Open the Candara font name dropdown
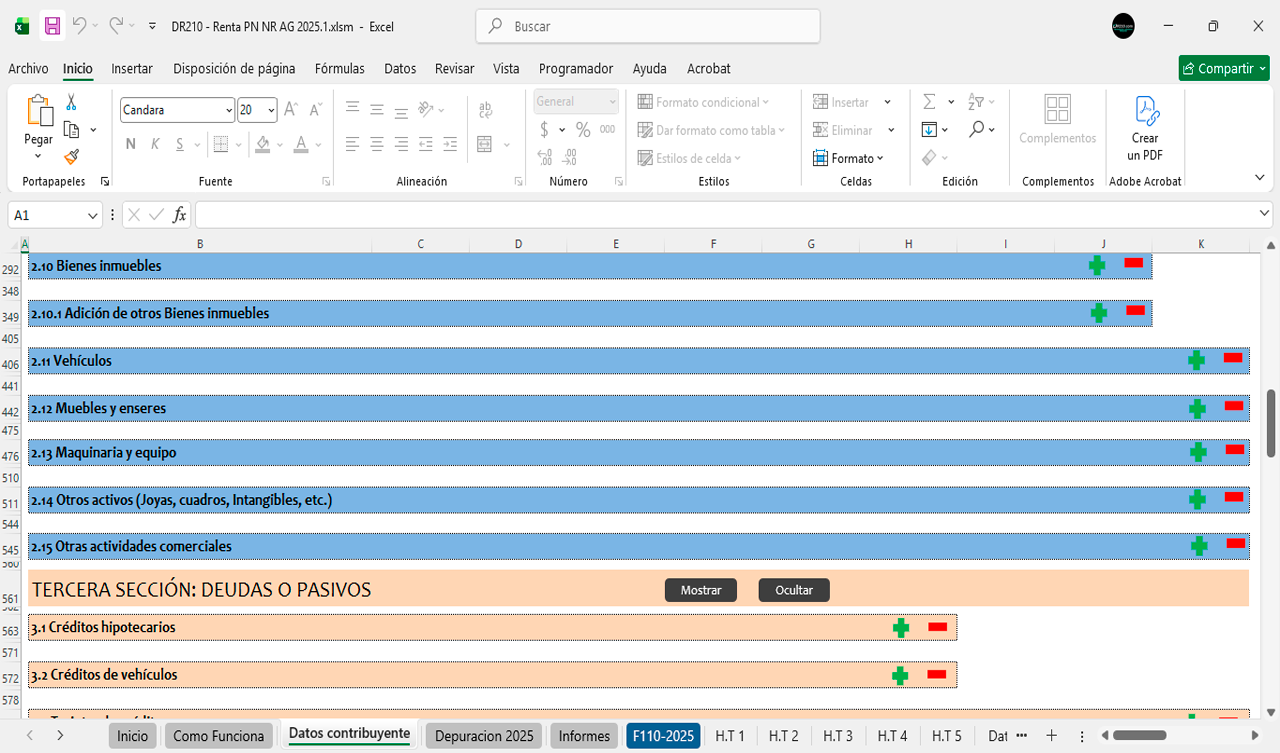The image size is (1280, 753). pos(229,110)
